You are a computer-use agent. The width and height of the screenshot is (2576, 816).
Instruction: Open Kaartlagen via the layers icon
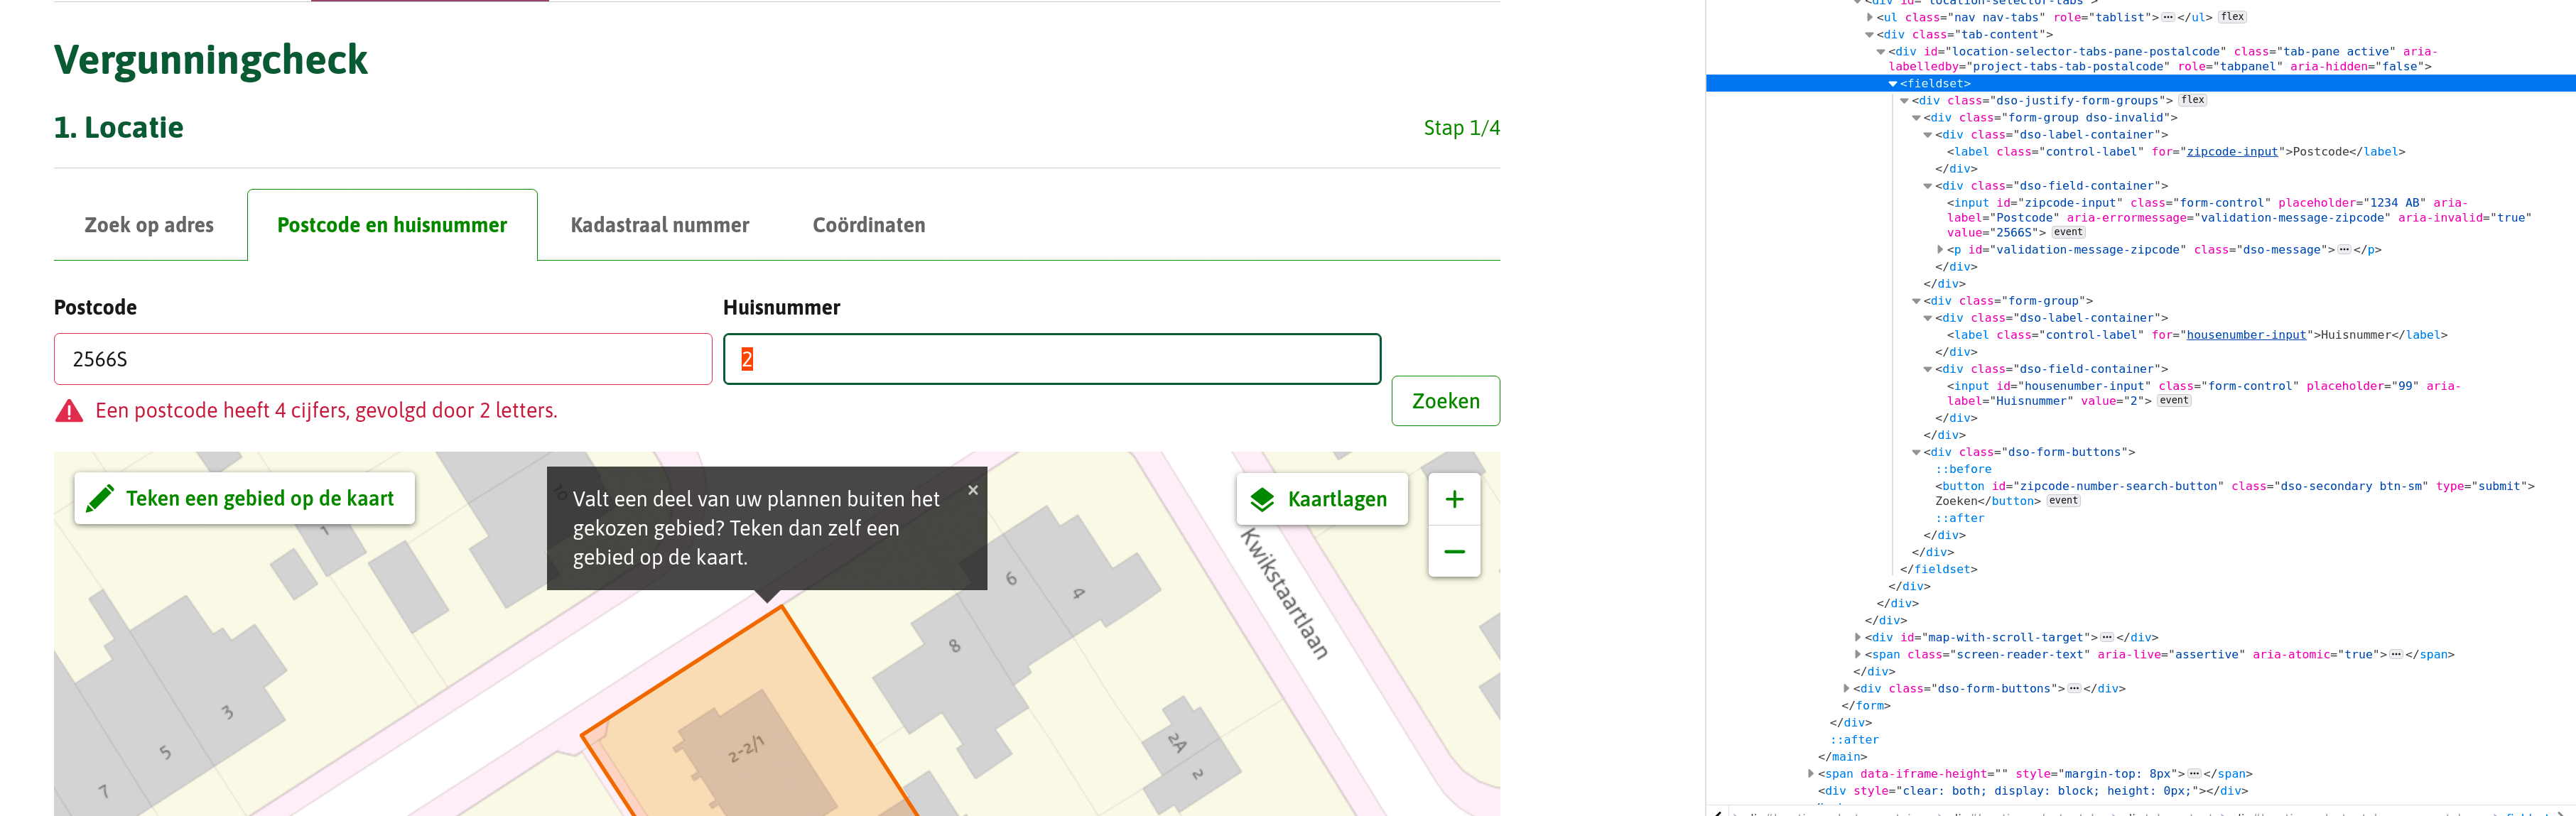coord(1262,498)
